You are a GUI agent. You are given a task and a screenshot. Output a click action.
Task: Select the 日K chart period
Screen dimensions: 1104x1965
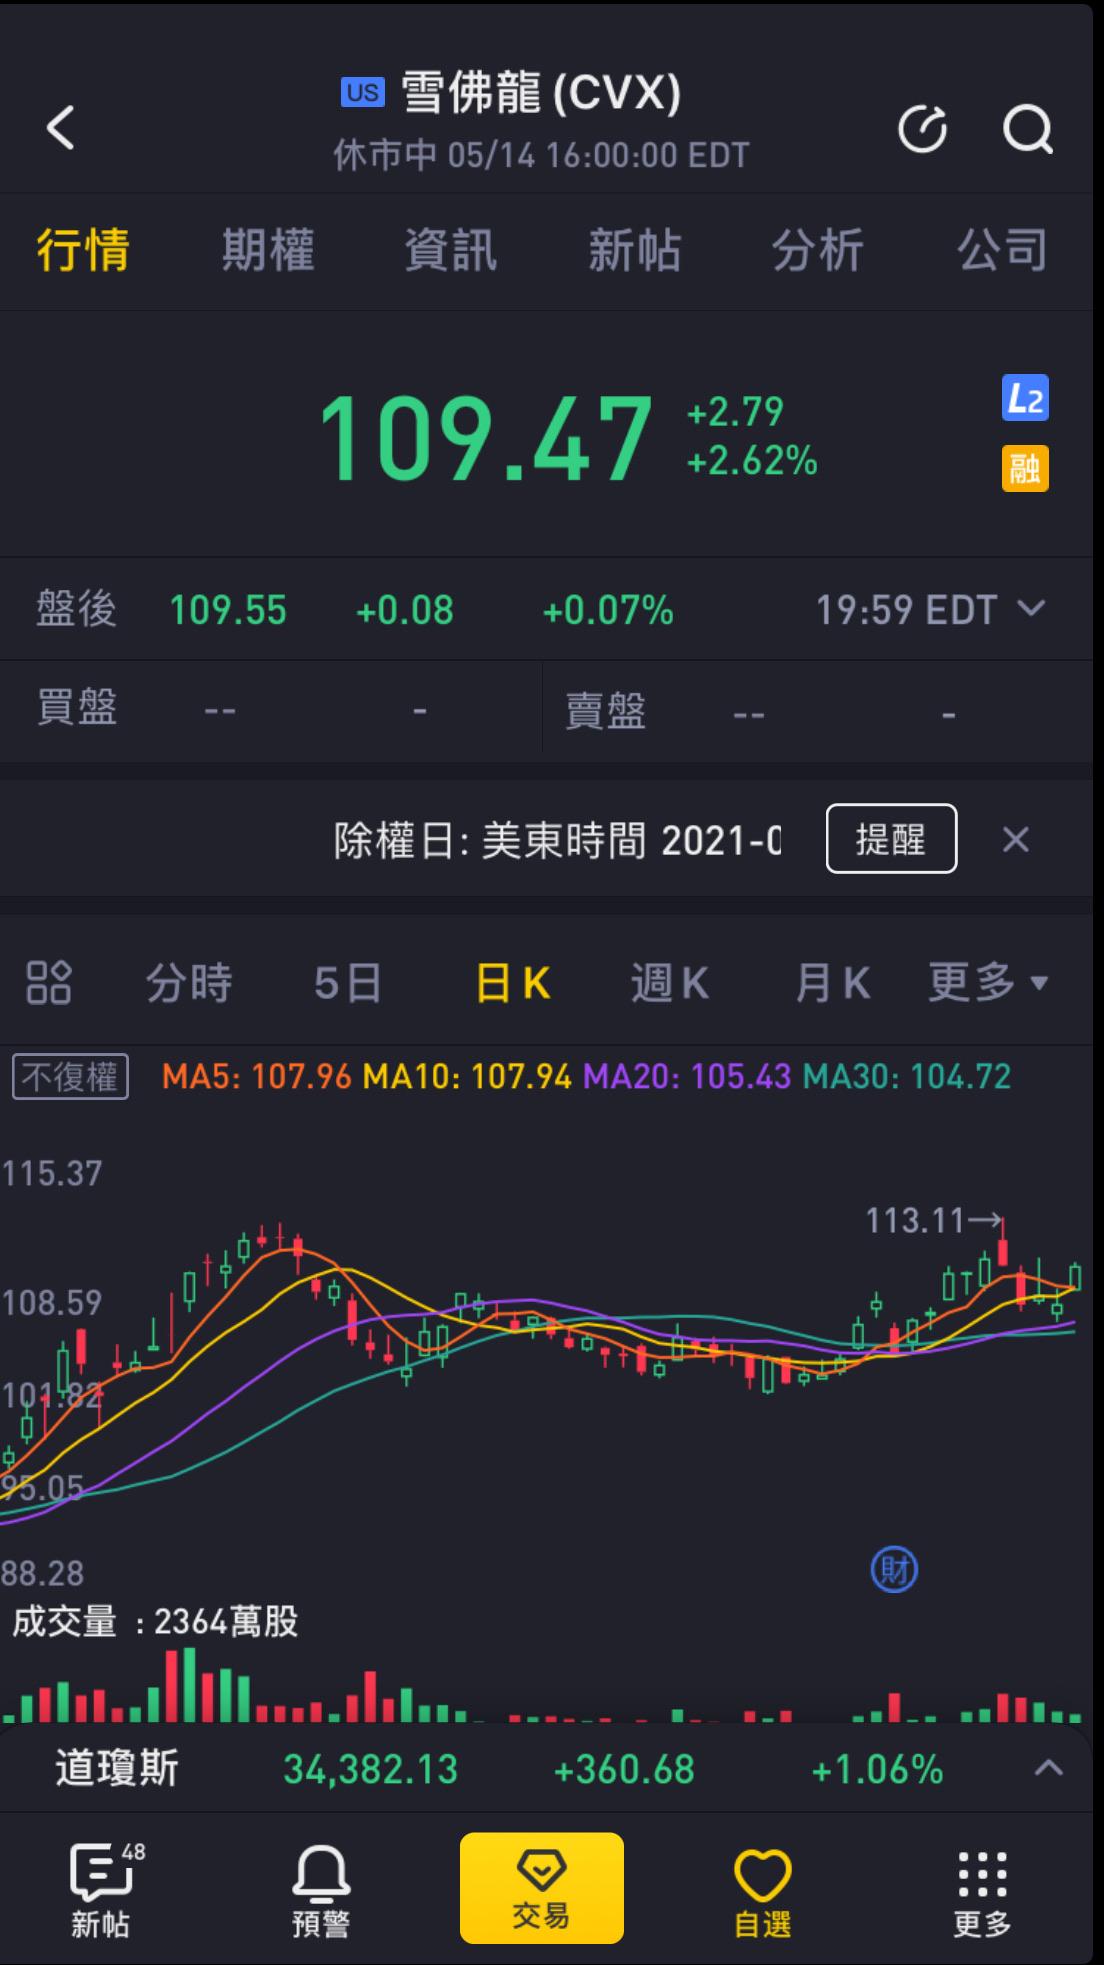tap(513, 983)
